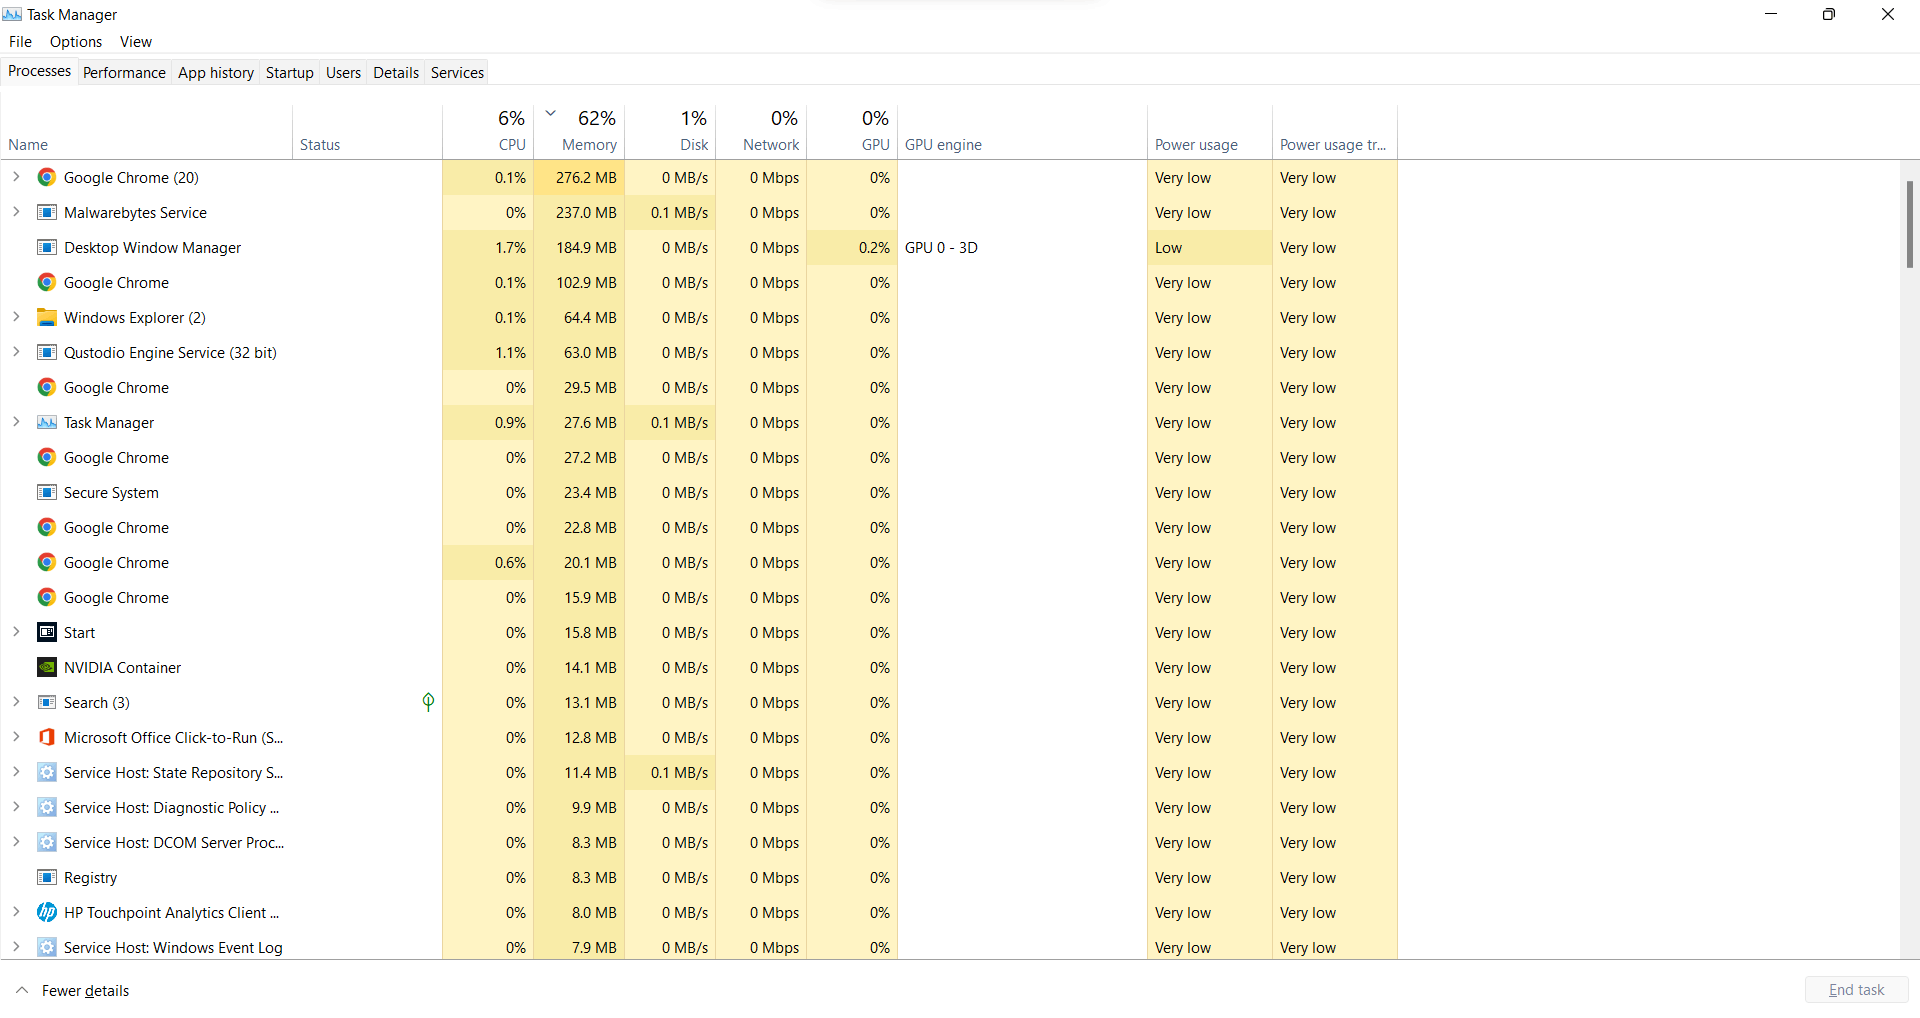Sort by the Power usage column

[1210, 132]
